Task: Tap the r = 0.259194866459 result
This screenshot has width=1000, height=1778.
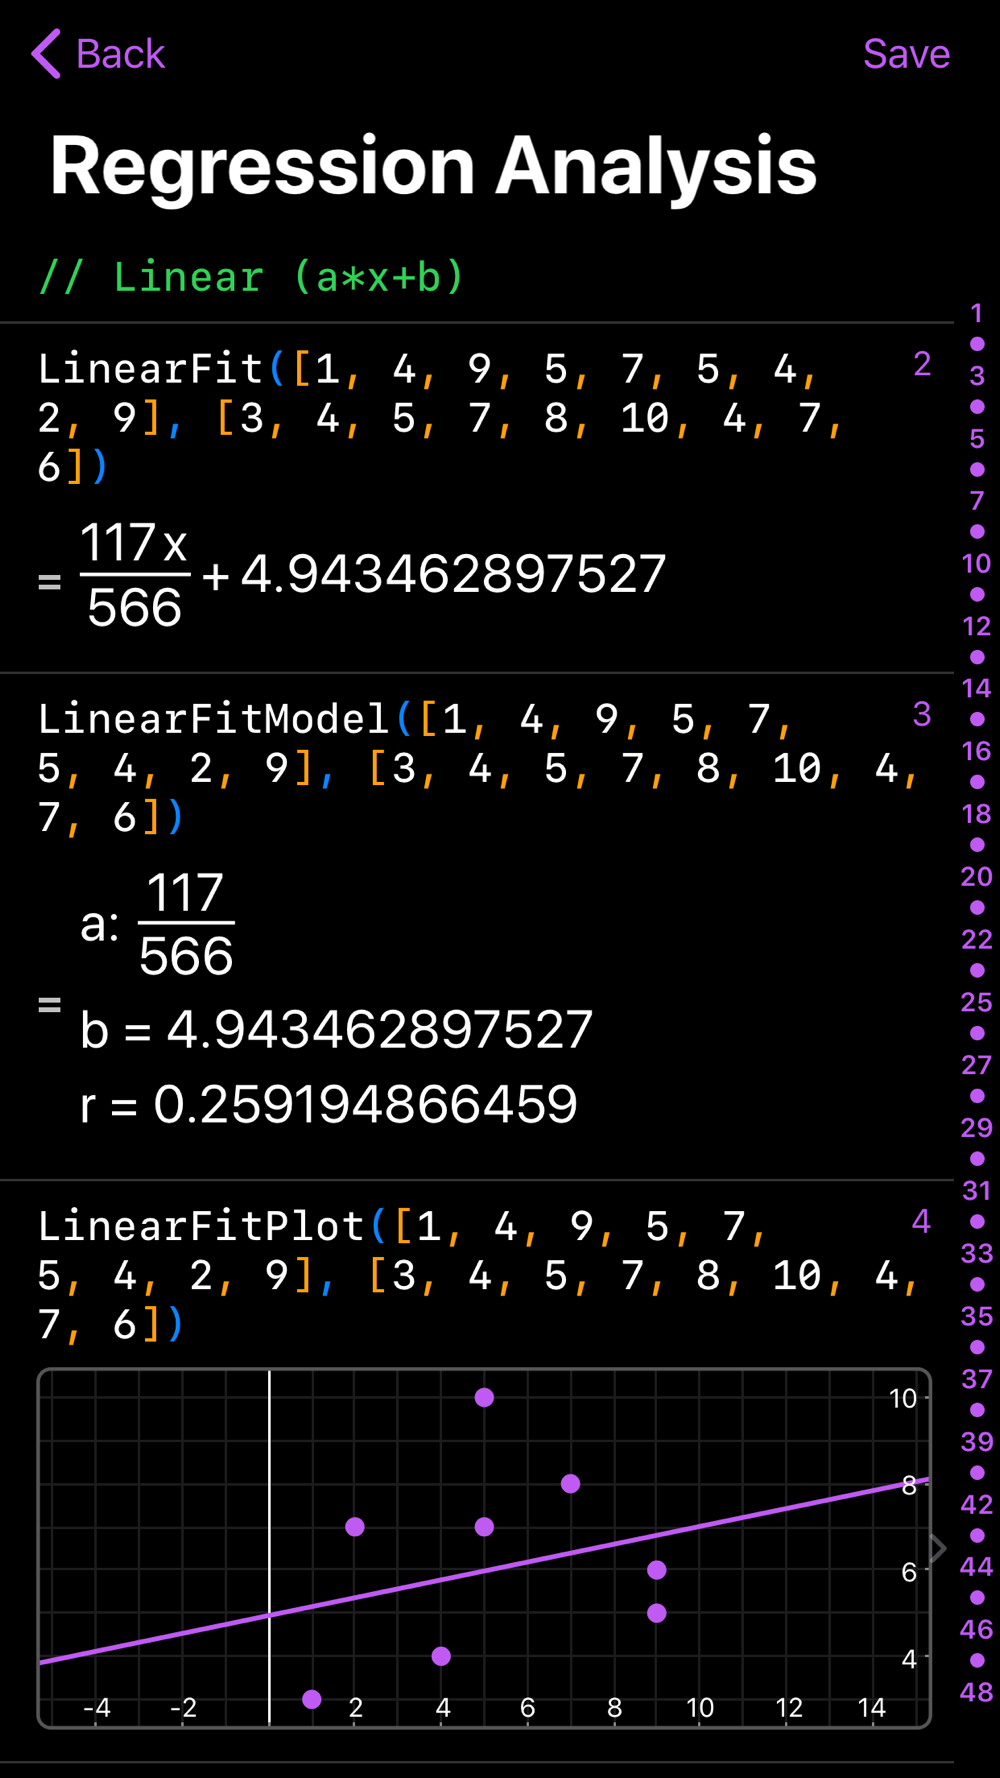Action: pos(329,1105)
